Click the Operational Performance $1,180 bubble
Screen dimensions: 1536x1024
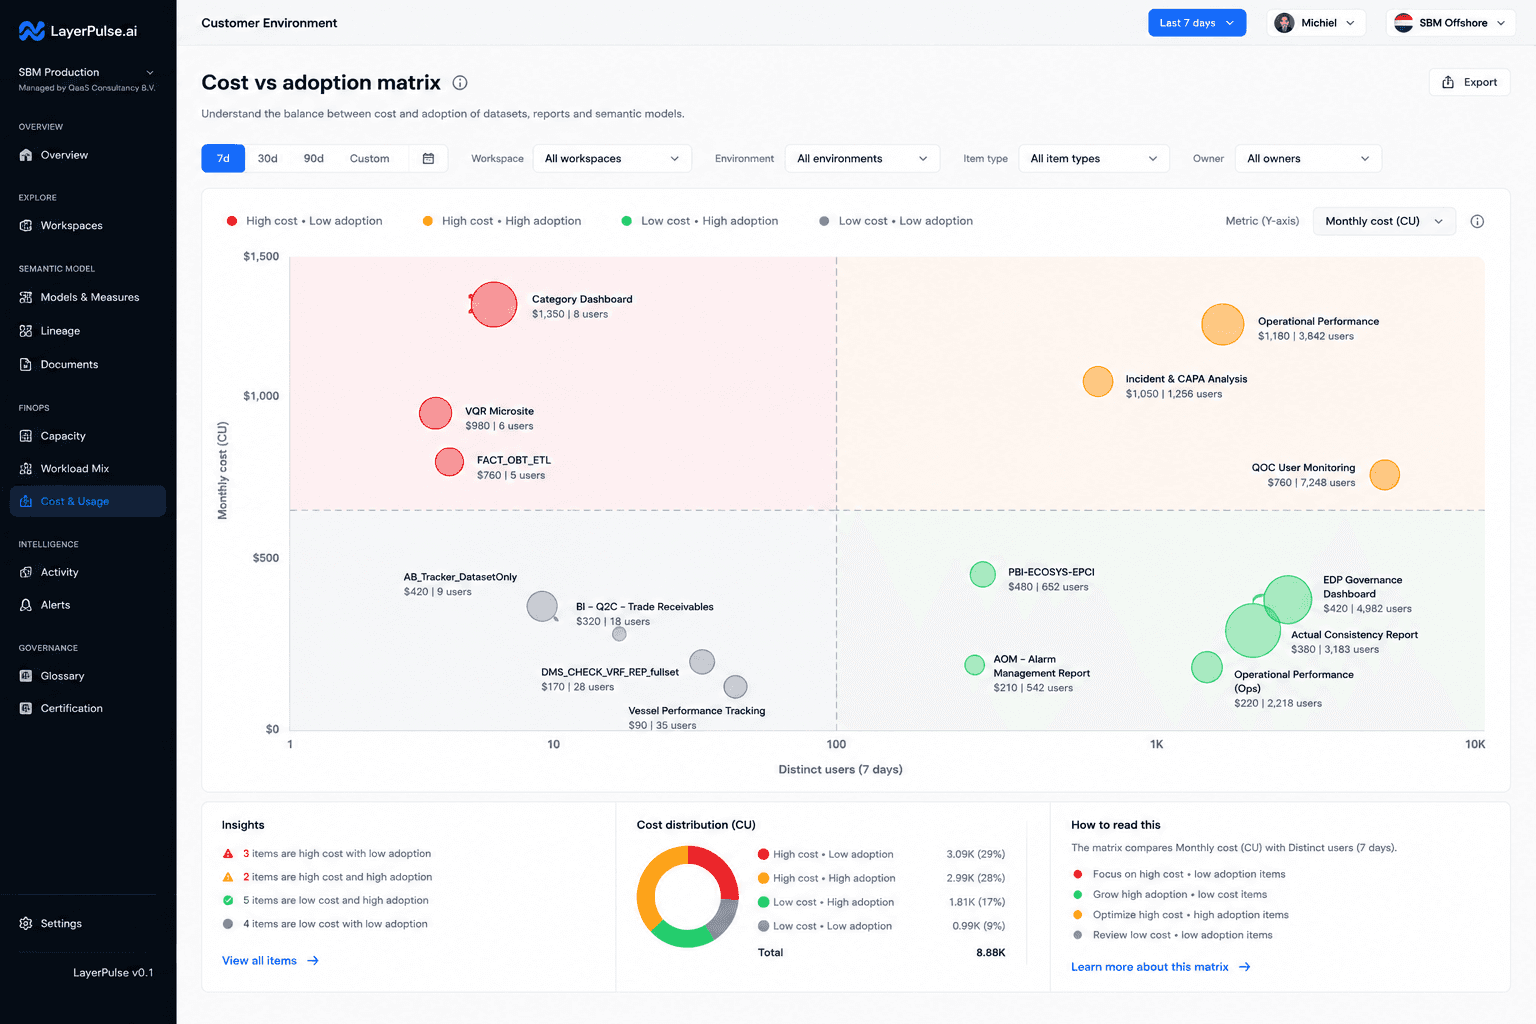[x=1222, y=325]
